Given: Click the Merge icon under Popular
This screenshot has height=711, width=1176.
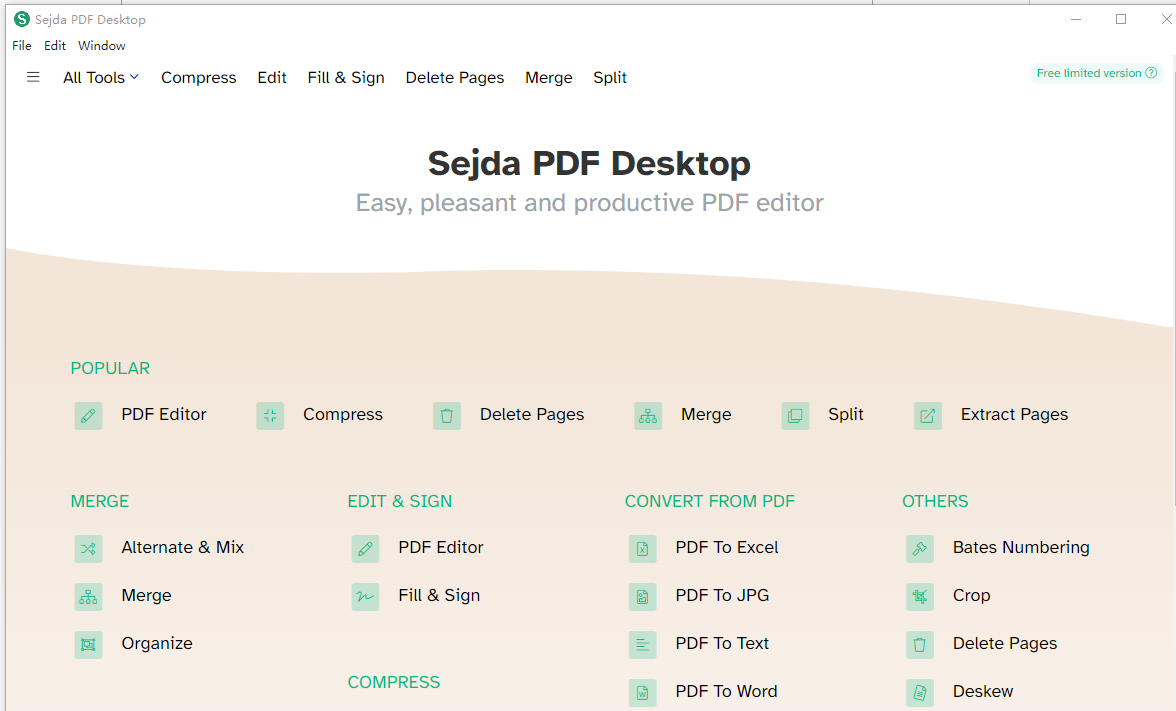Looking at the screenshot, I should pos(648,416).
